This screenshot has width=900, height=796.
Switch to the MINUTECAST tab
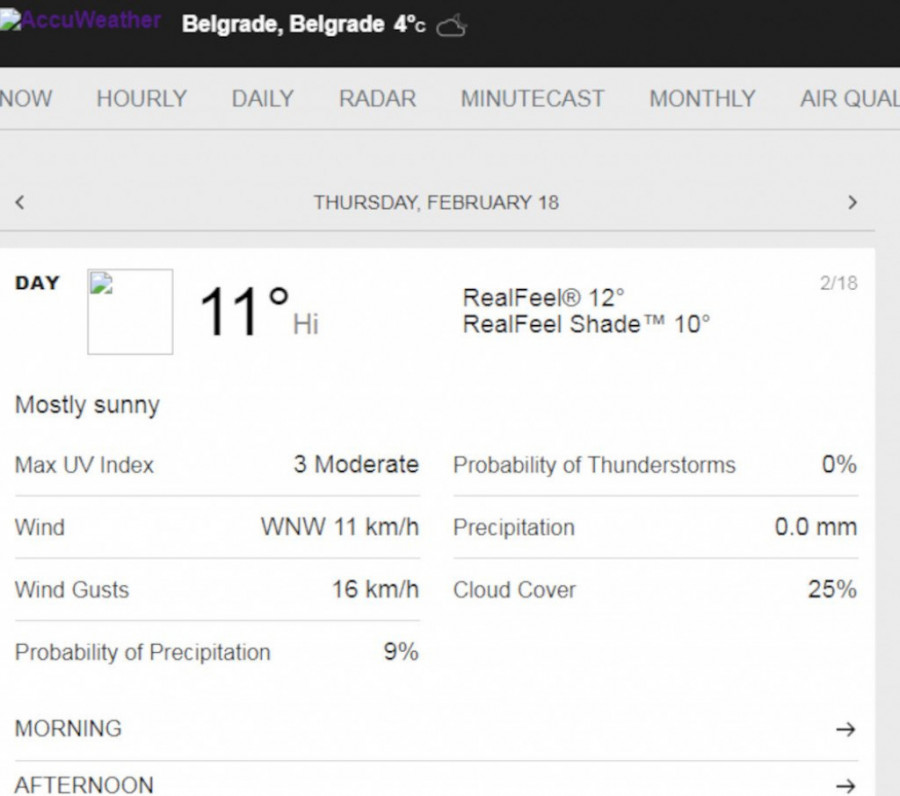click(532, 99)
